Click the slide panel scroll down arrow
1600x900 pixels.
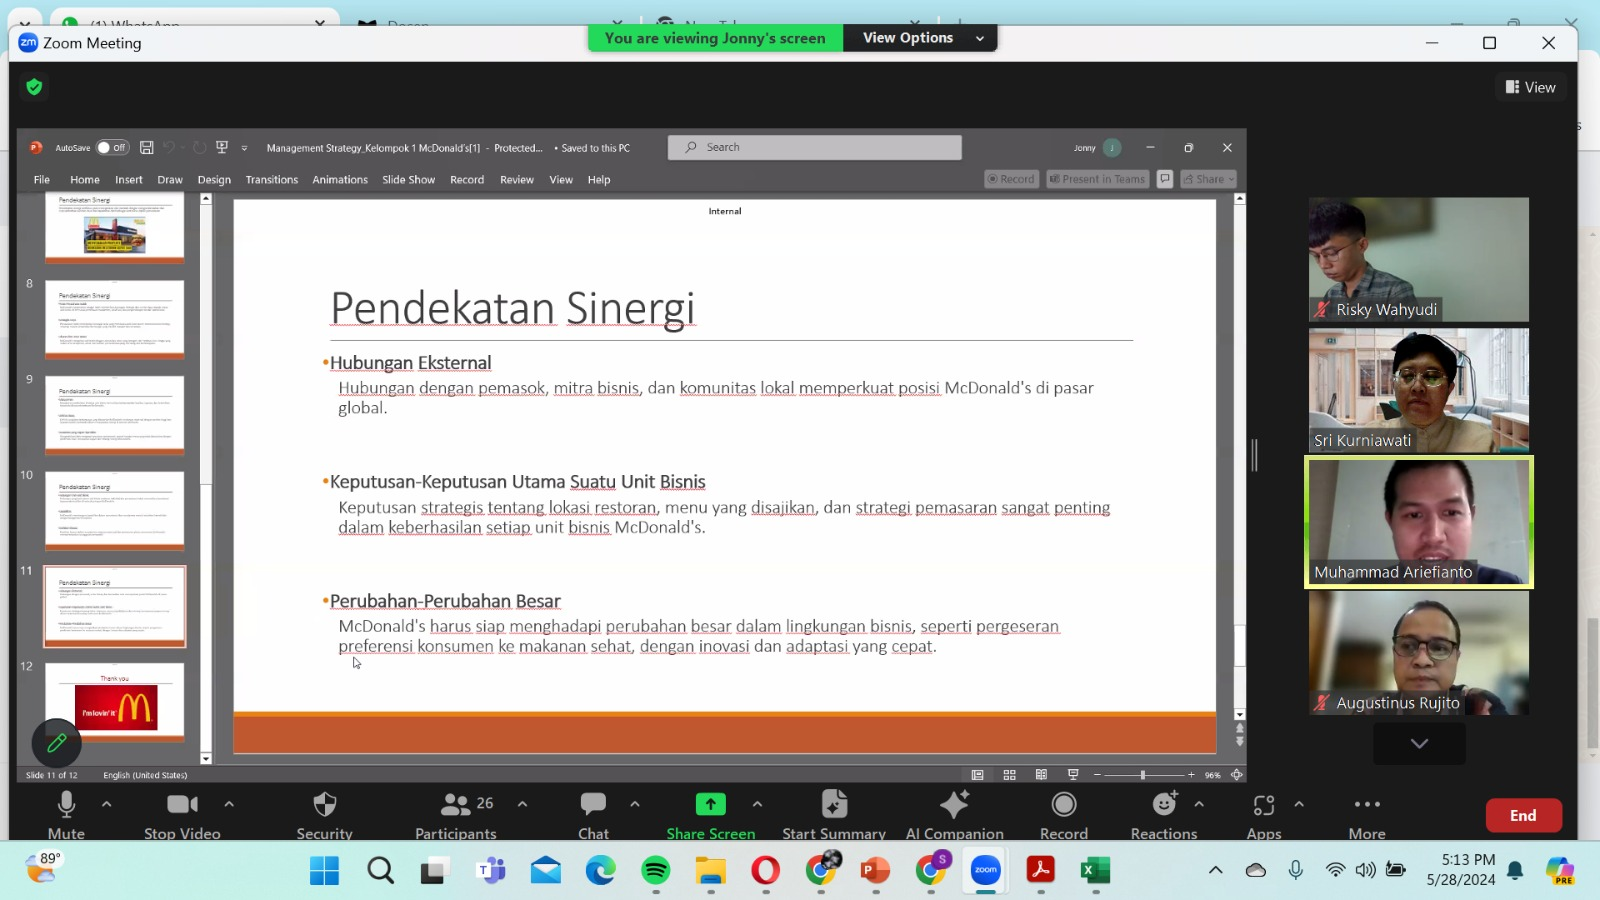206,759
